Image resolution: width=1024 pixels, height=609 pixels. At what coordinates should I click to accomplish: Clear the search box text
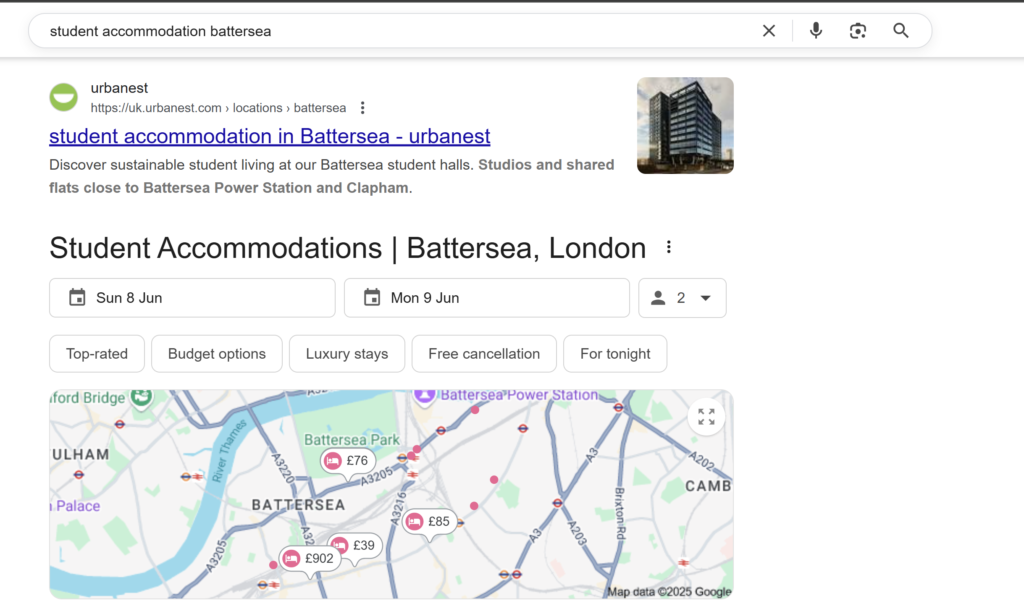coord(769,31)
